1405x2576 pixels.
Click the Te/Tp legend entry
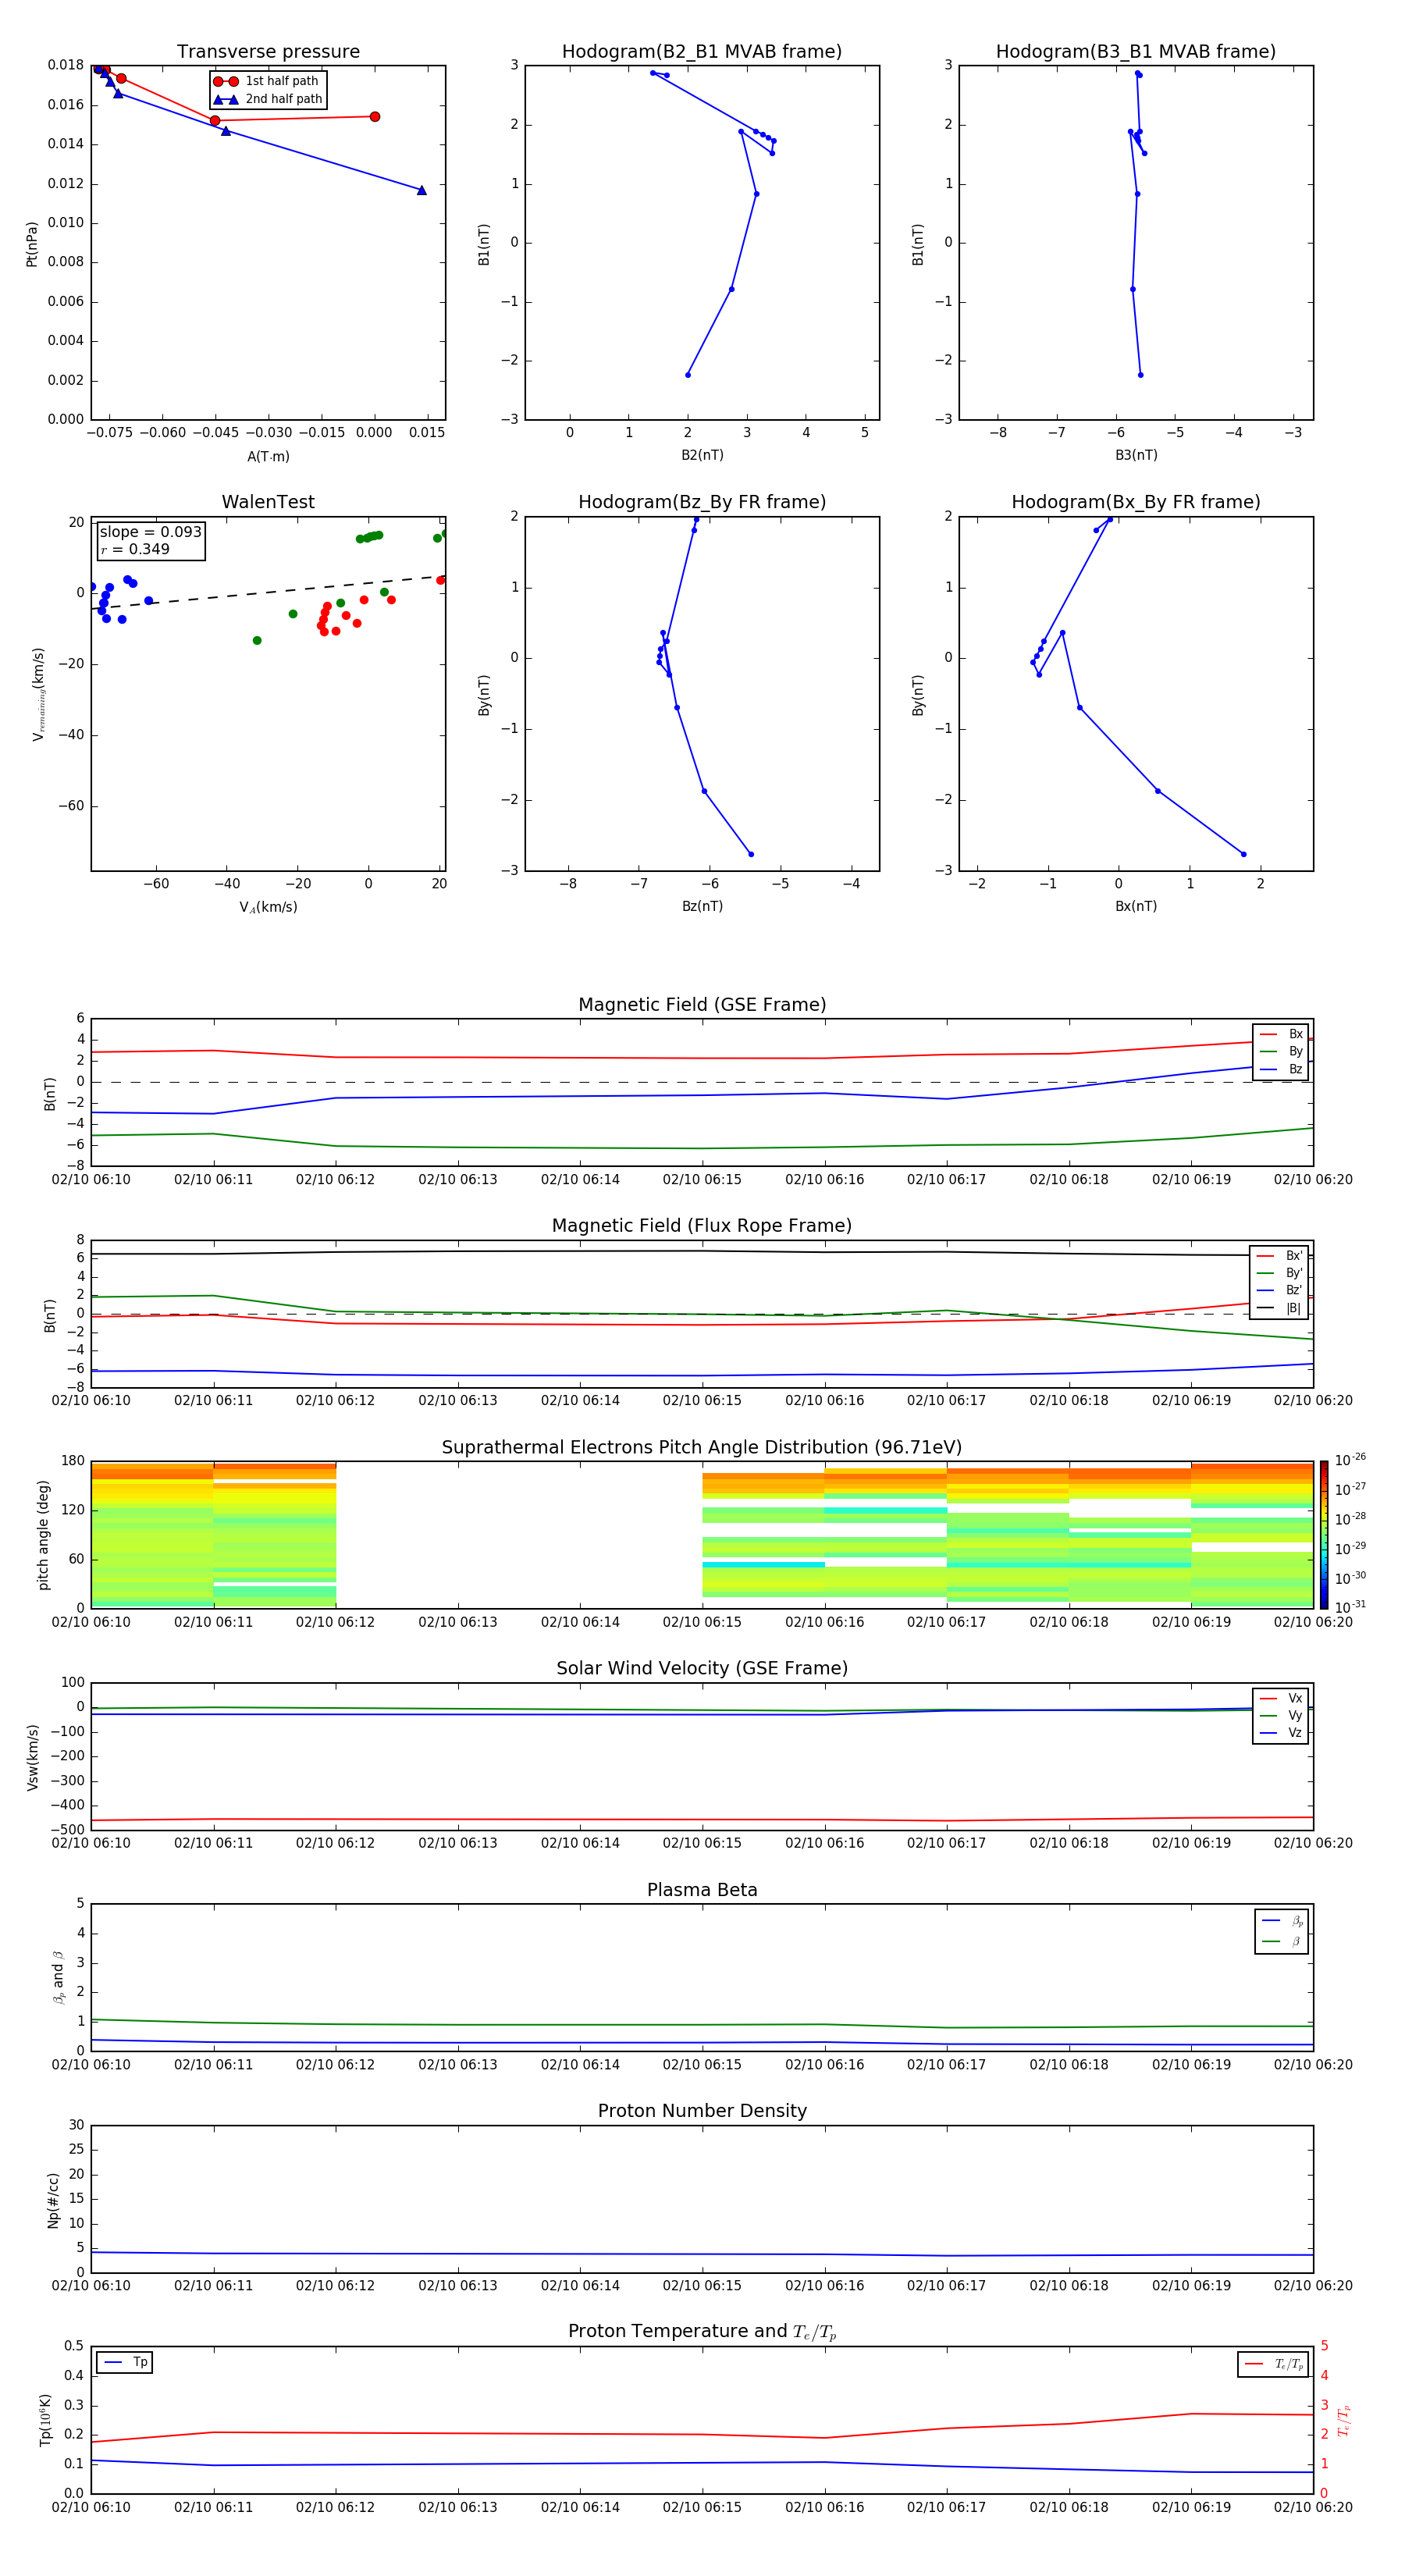[x=1273, y=2364]
